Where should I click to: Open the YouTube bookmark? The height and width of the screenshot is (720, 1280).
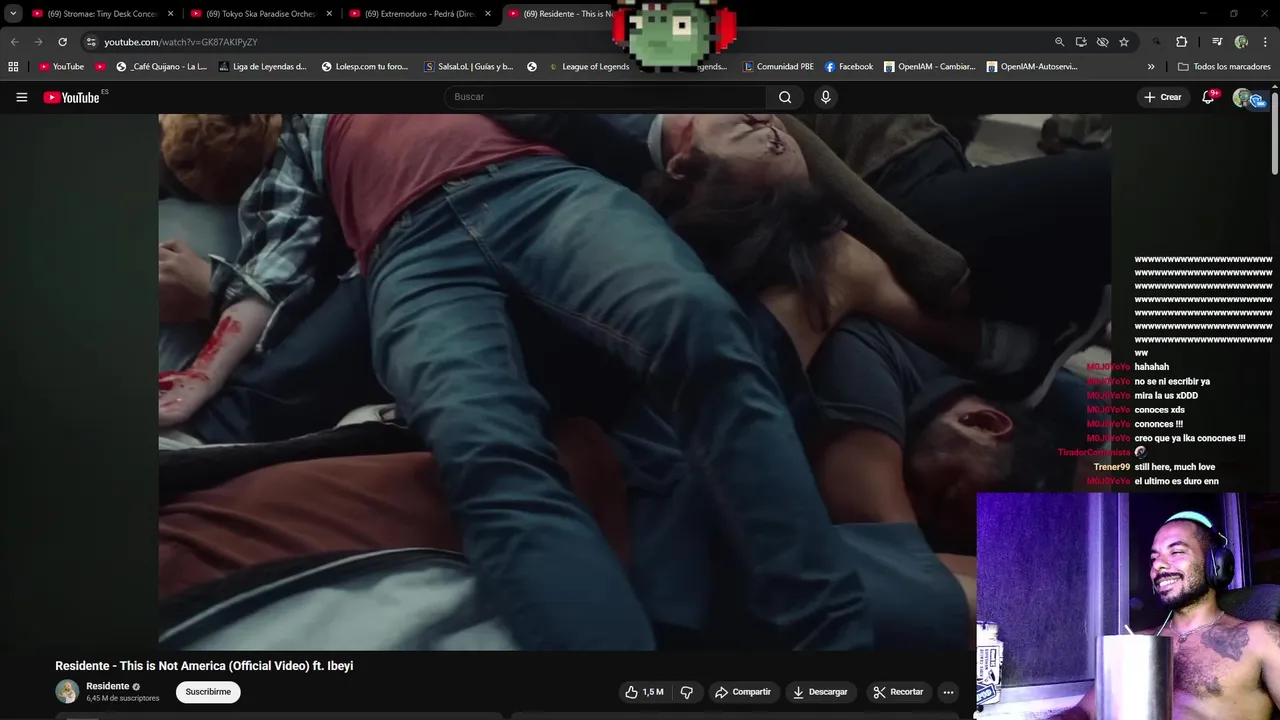[61, 67]
